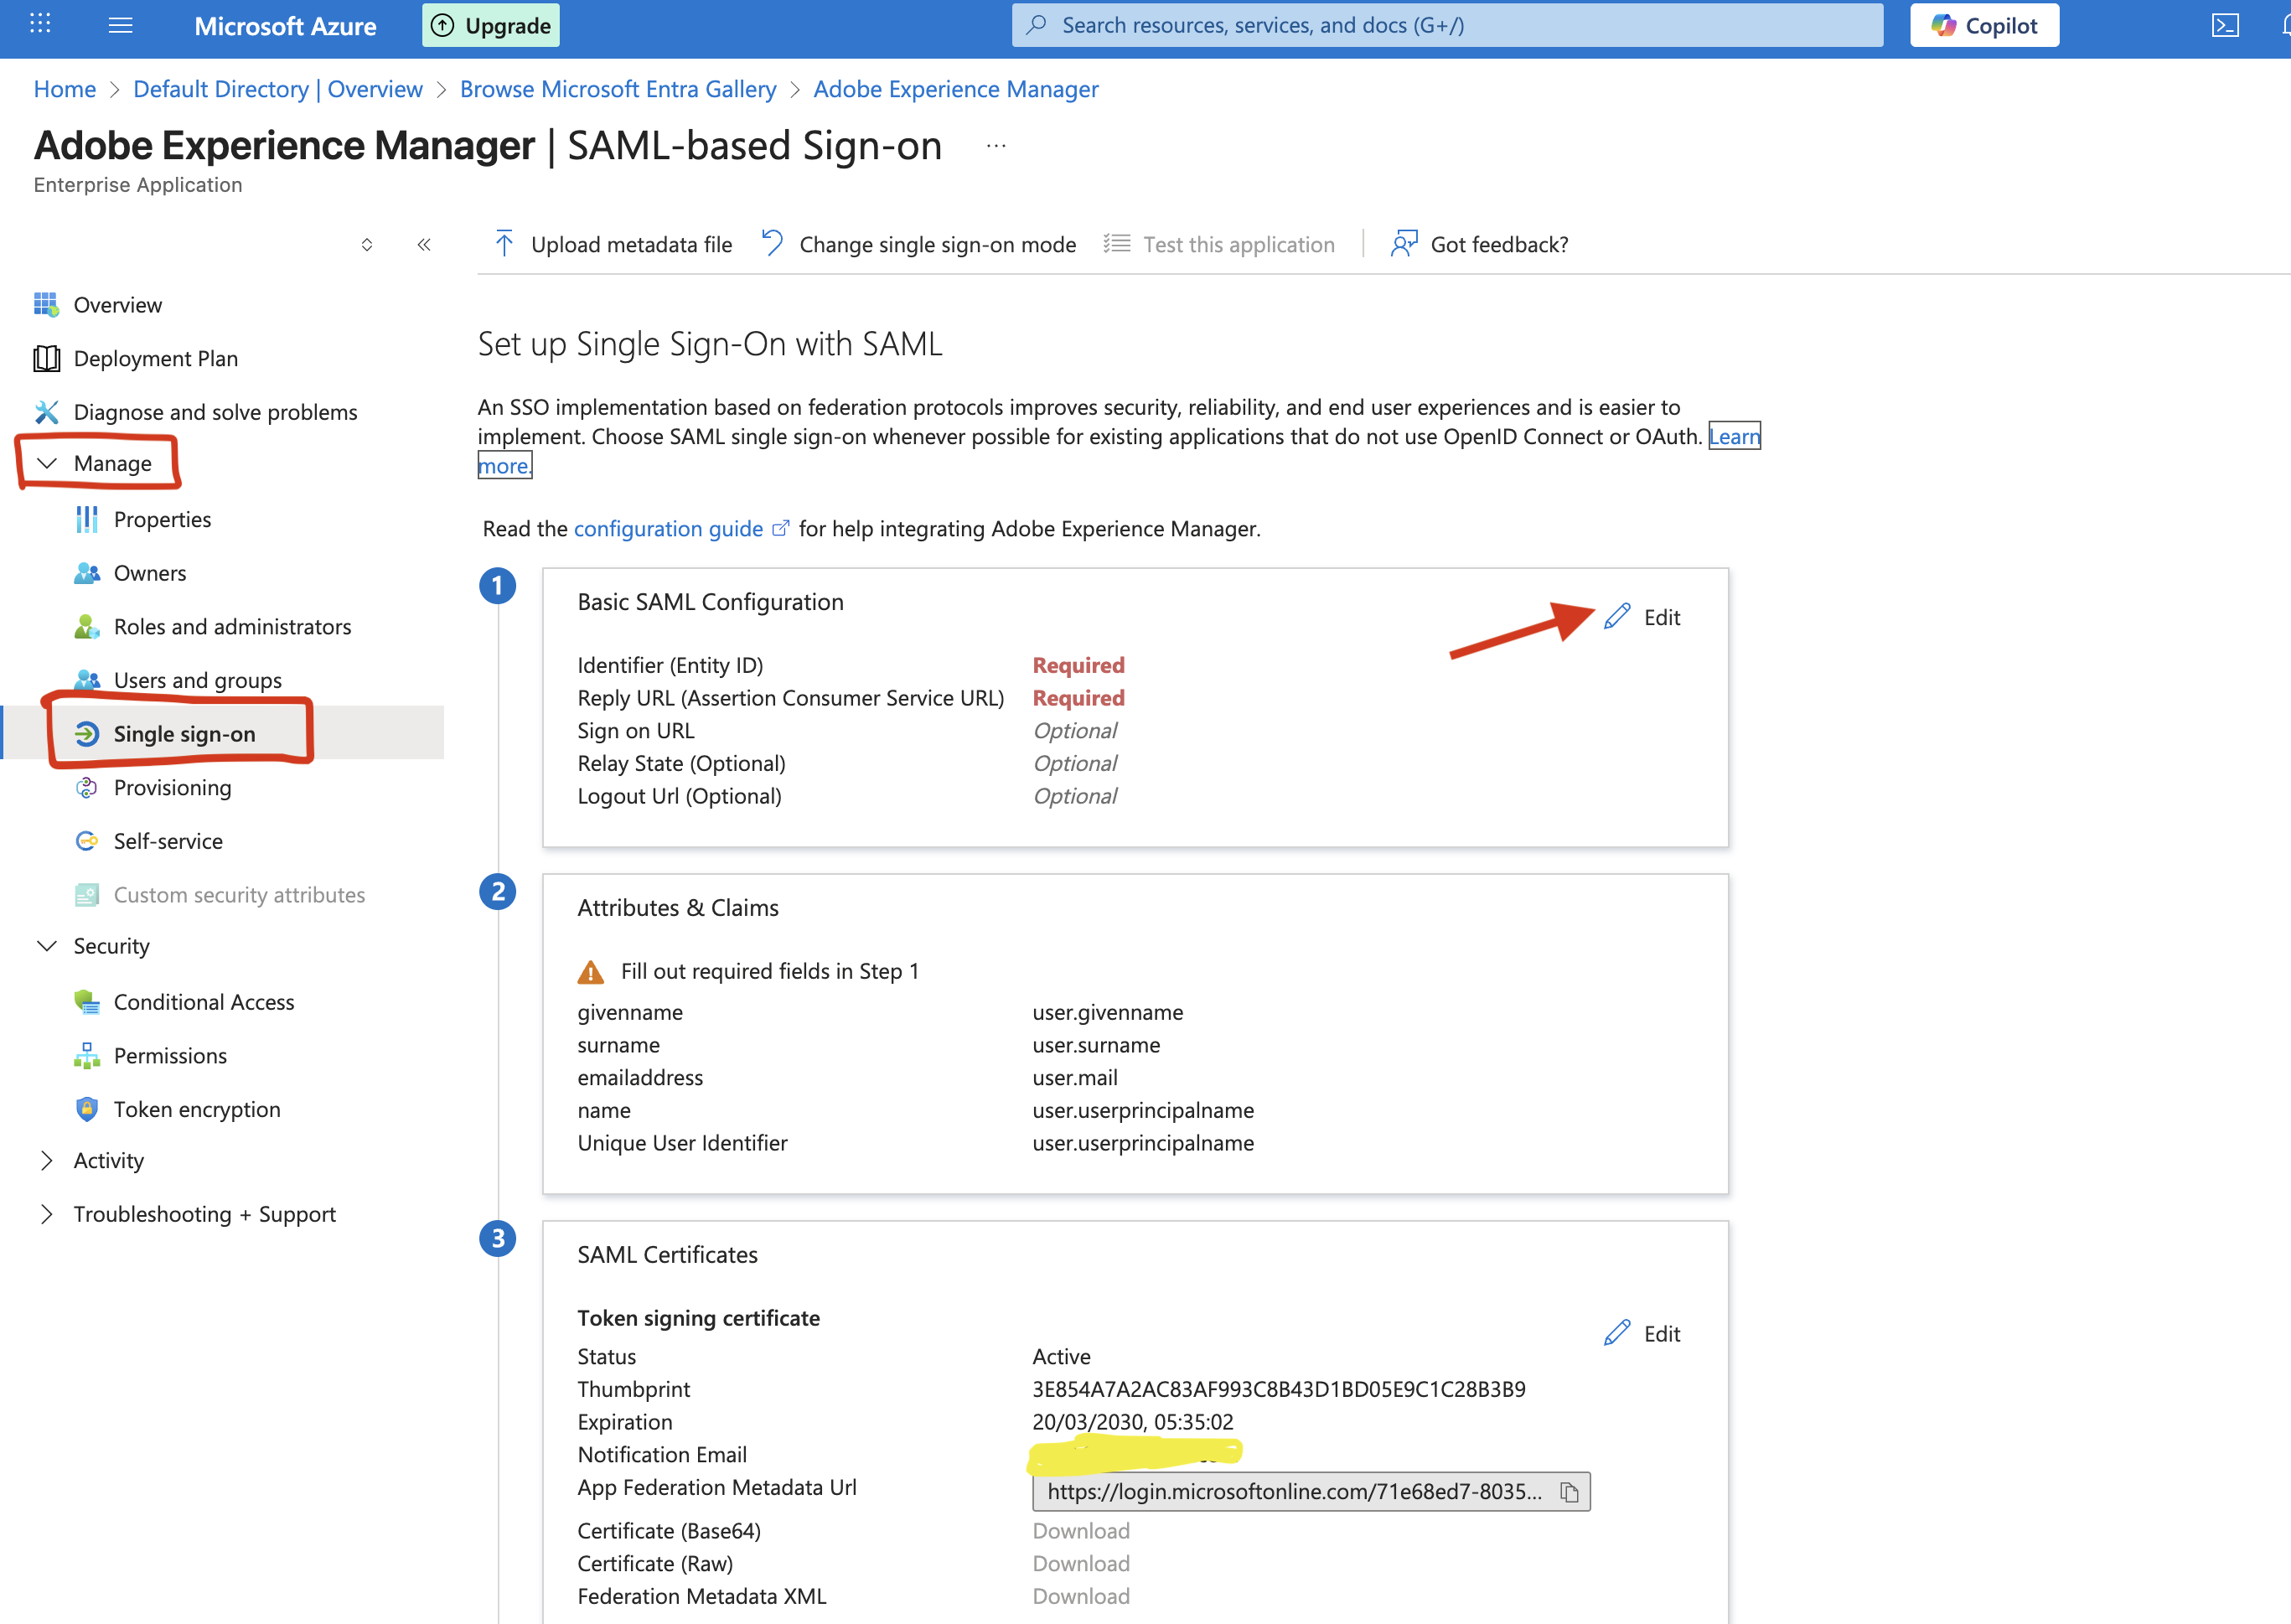
Task: Open Custom security attributes
Action: pyautogui.click(x=240, y=896)
